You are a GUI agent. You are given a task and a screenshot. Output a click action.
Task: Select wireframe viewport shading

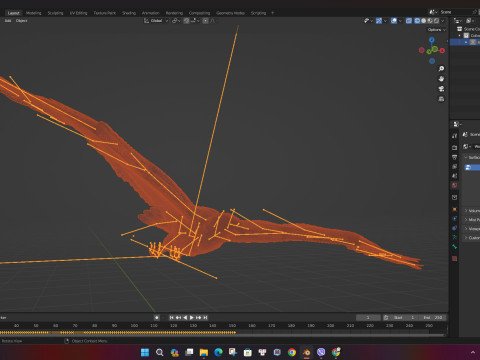tap(417, 21)
